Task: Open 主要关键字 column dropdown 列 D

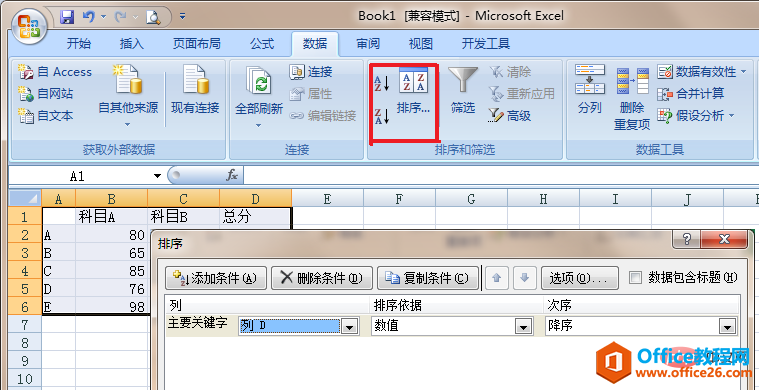Action: coord(349,327)
